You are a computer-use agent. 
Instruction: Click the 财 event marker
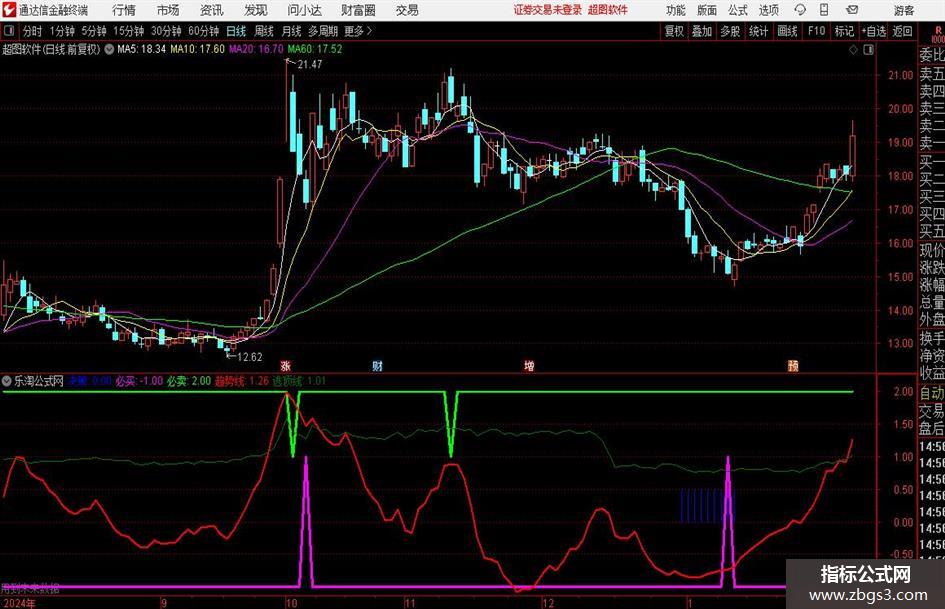377,365
